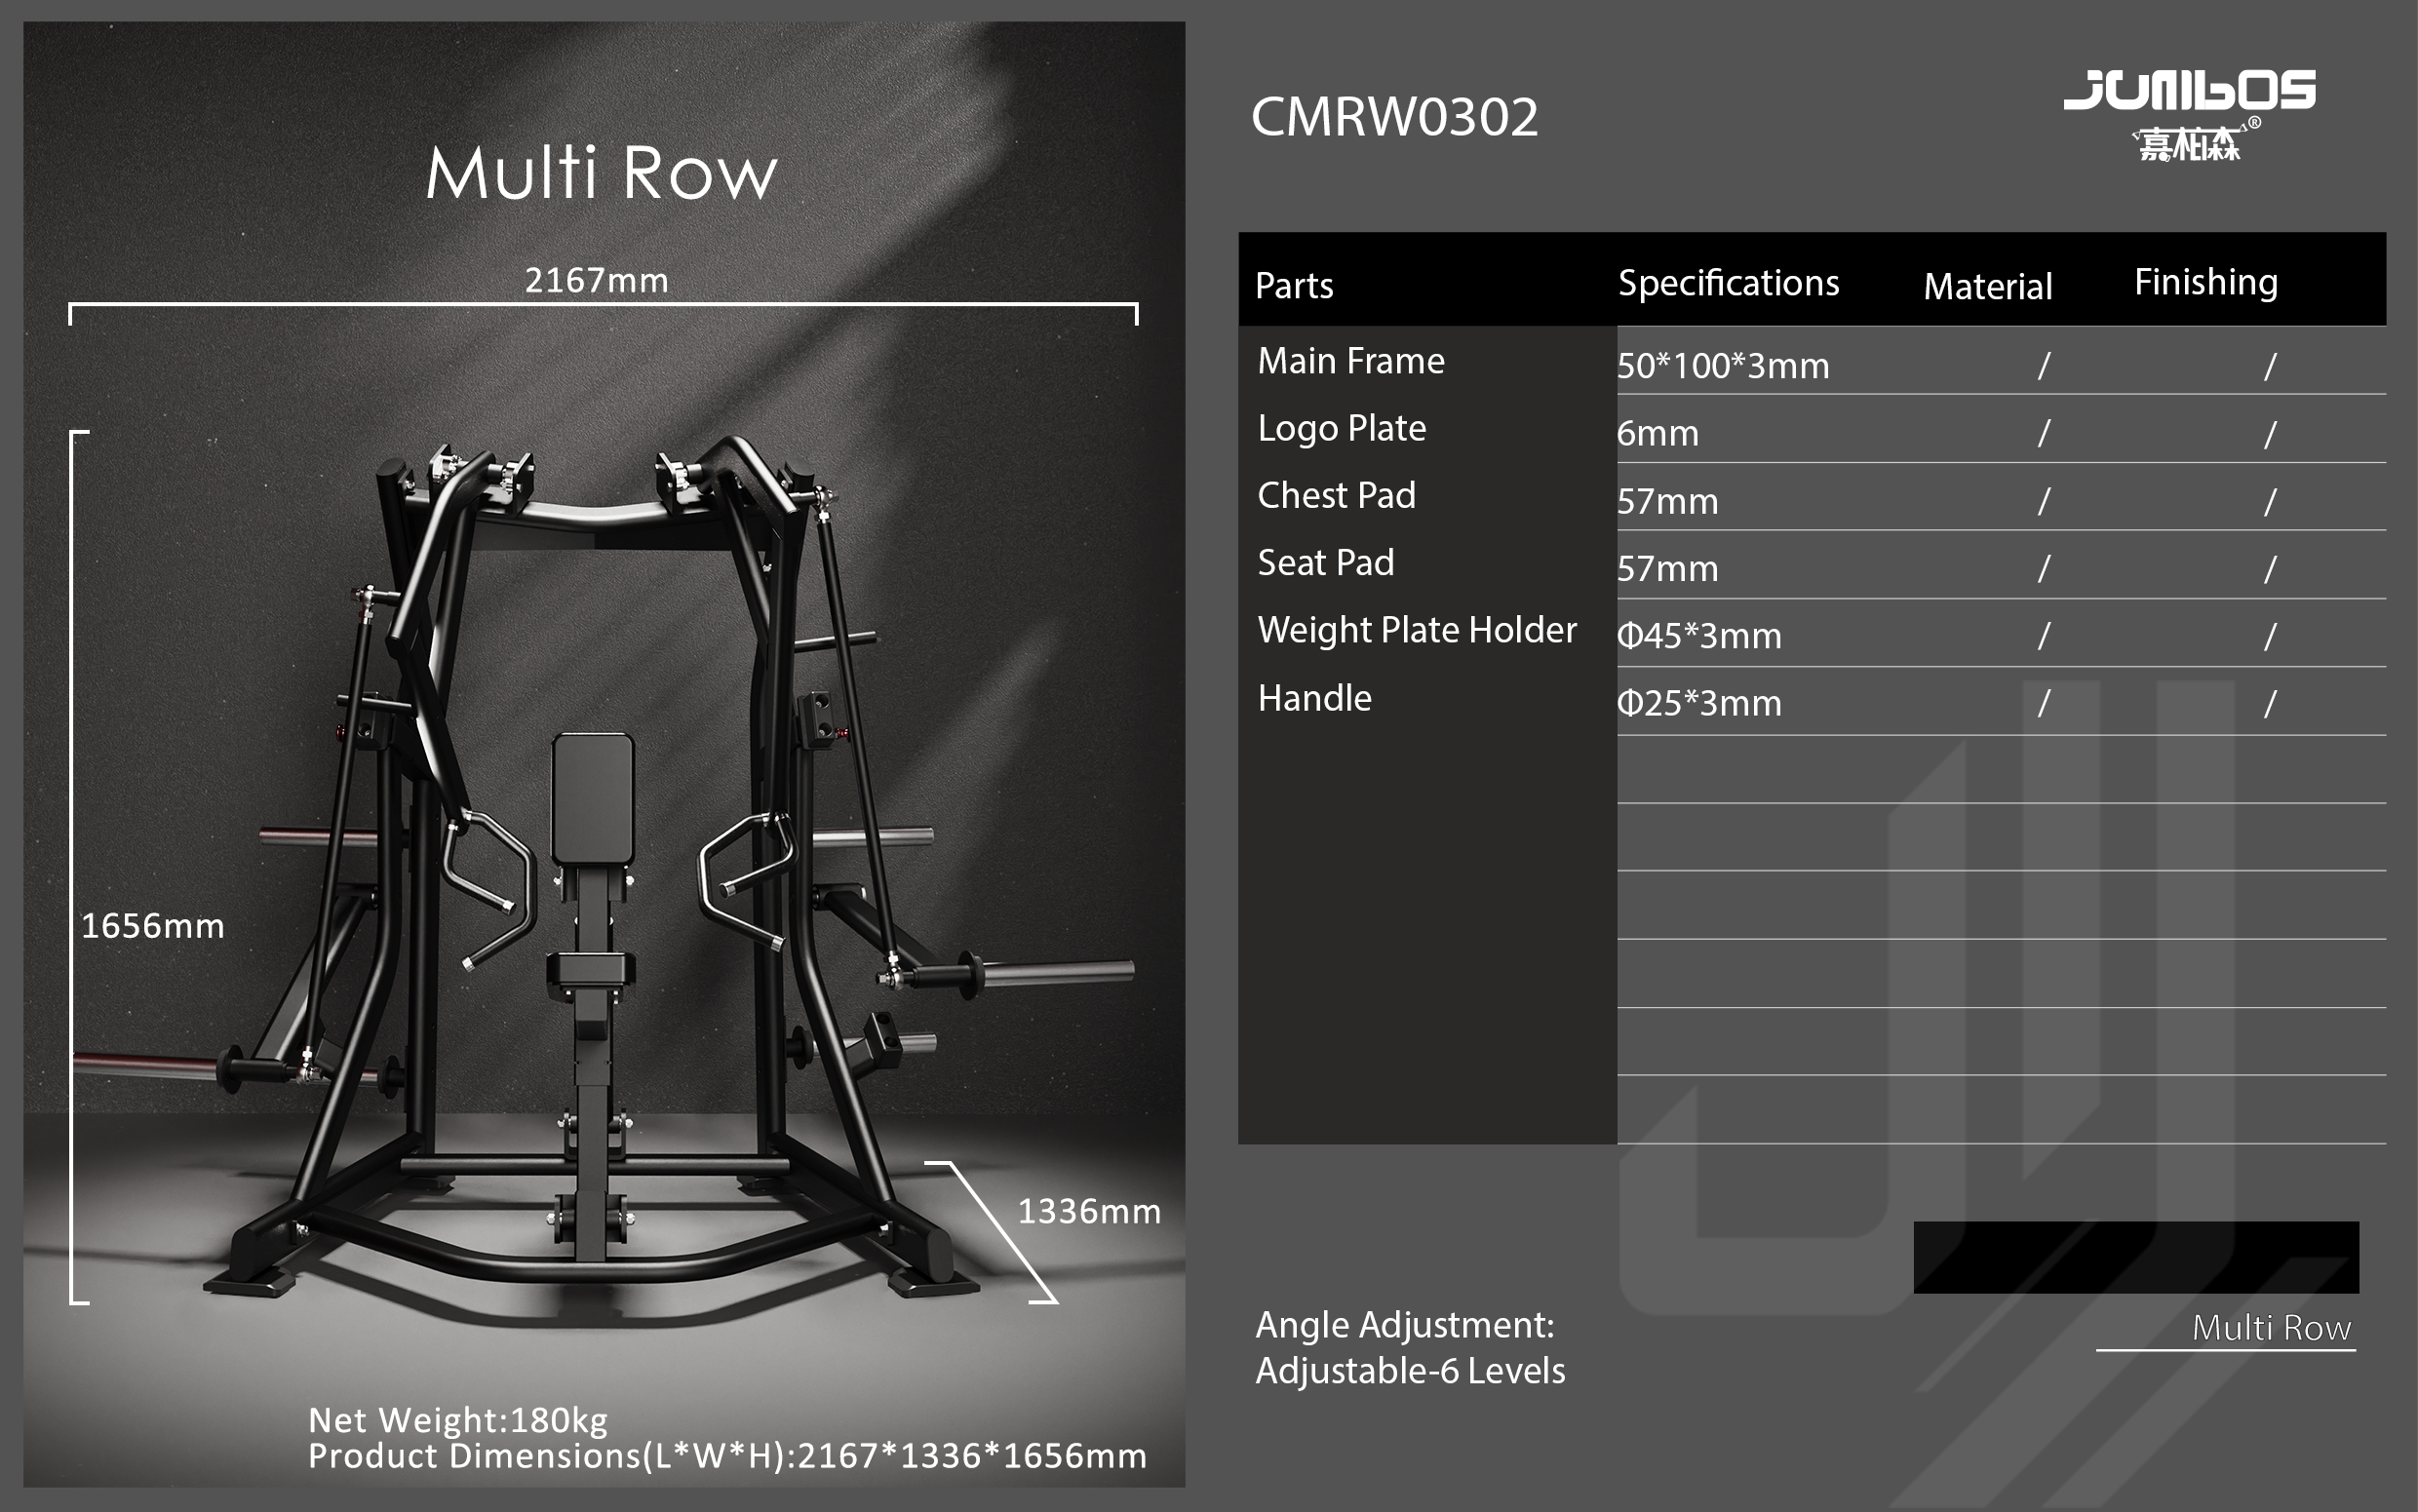Select the Chest Pad row label

click(x=1336, y=495)
